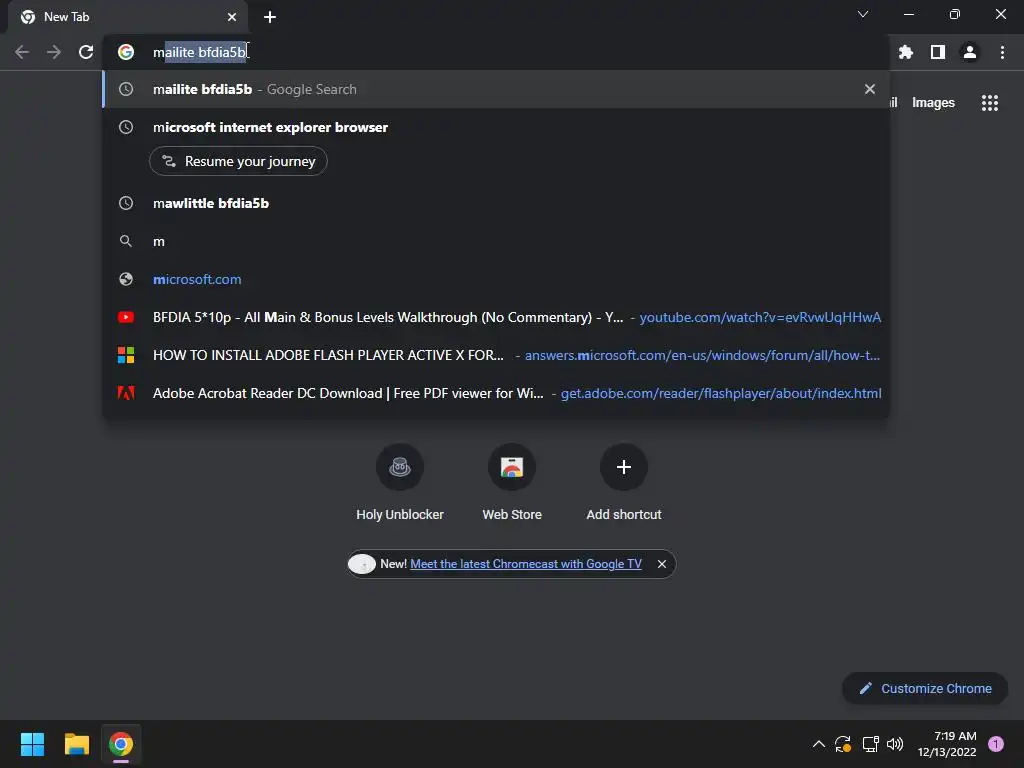Image resolution: width=1024 pixels, height=768 pixels.
Task: Open the Adobe Flash Player install suggestion
Action: coord(496,355)
